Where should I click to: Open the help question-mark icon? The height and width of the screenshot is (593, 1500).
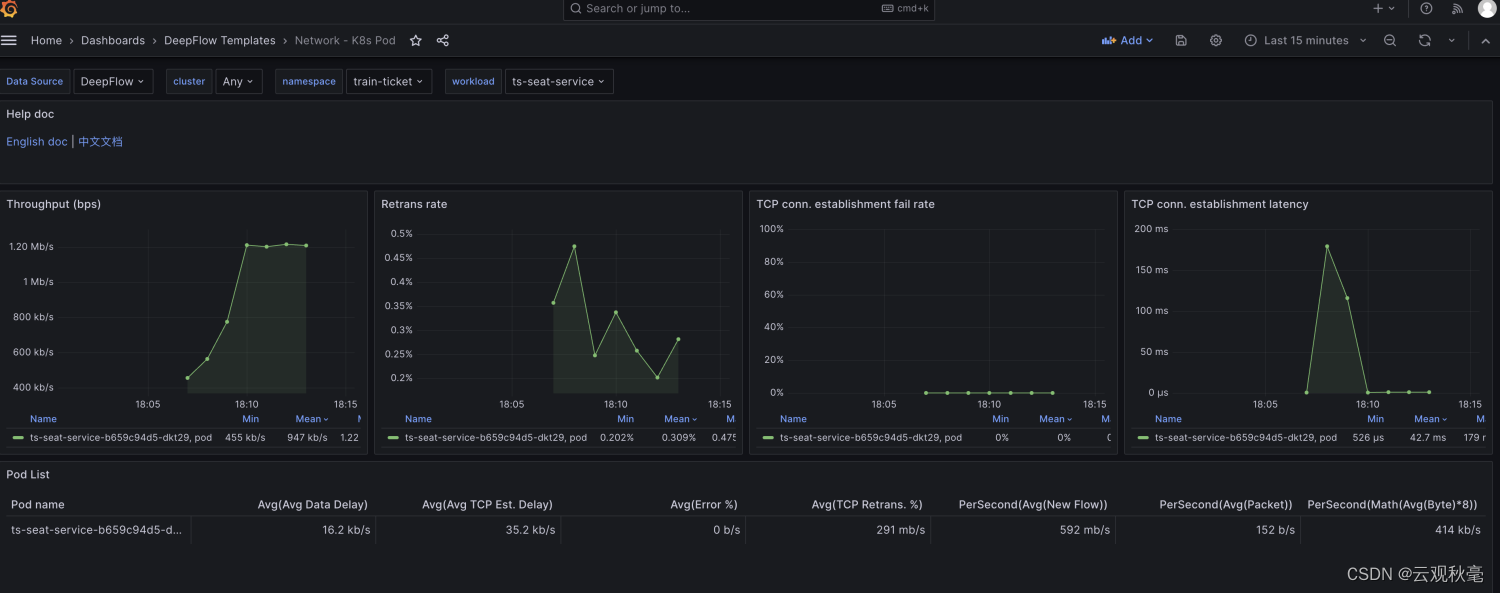[1427, 9]
